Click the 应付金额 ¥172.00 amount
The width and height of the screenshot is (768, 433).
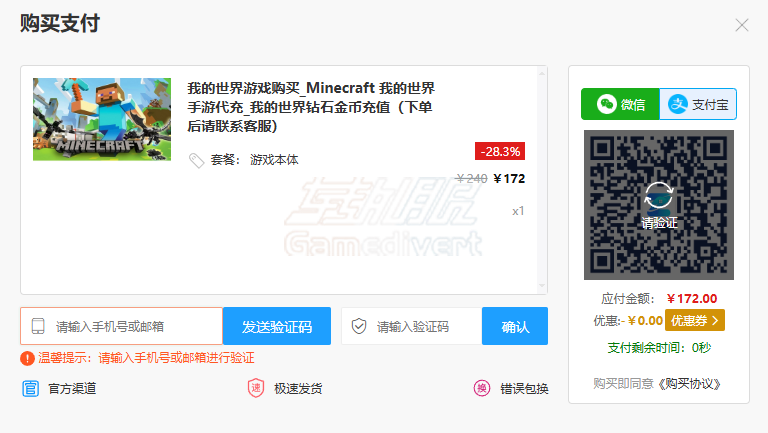click(x=692, y=298)
